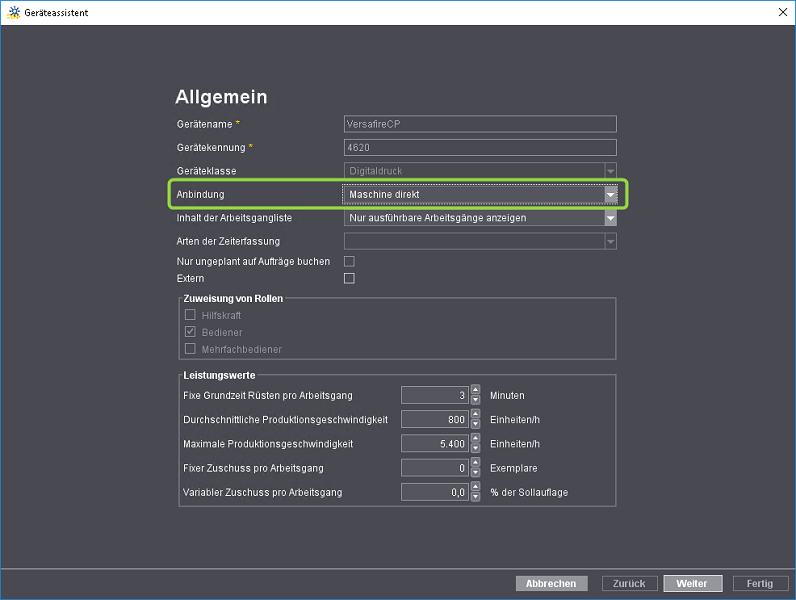Toggle the Bediener role checkbox
Screen dimensions: 796x600
[190, 332]
